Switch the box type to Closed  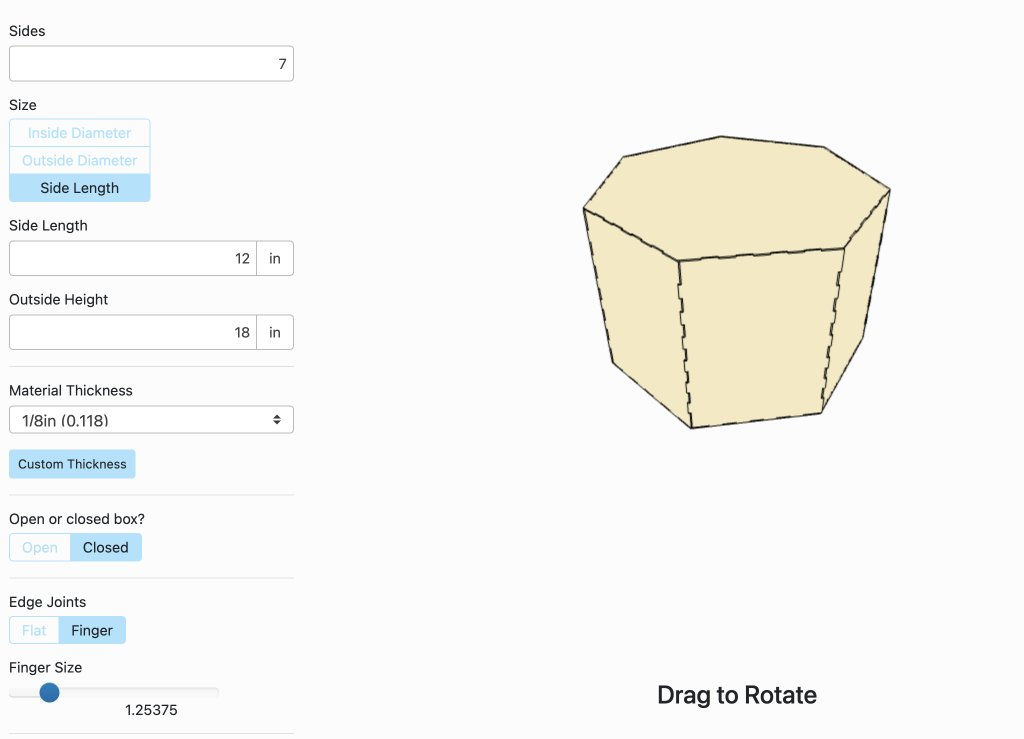pos(106,547)
